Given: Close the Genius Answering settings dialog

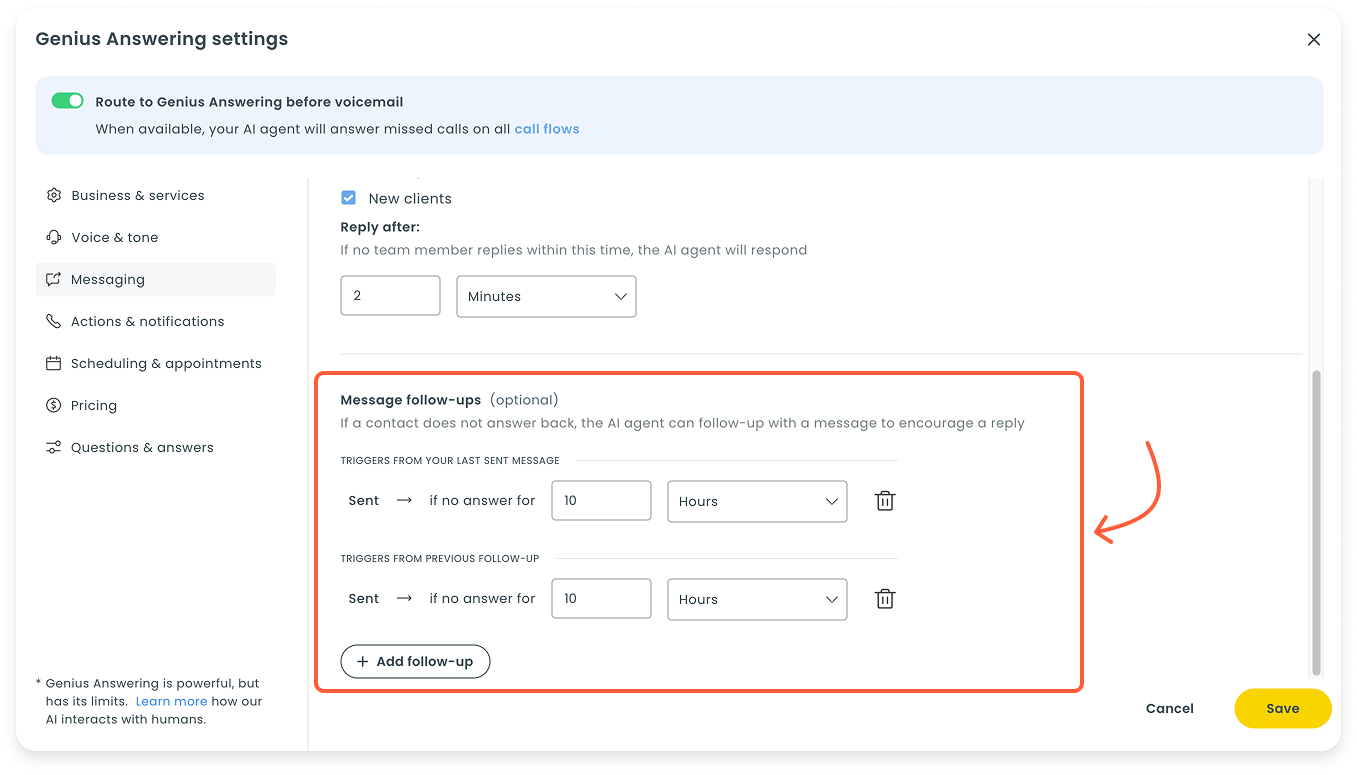Looking at the screenshot, I should point(1314,40).
